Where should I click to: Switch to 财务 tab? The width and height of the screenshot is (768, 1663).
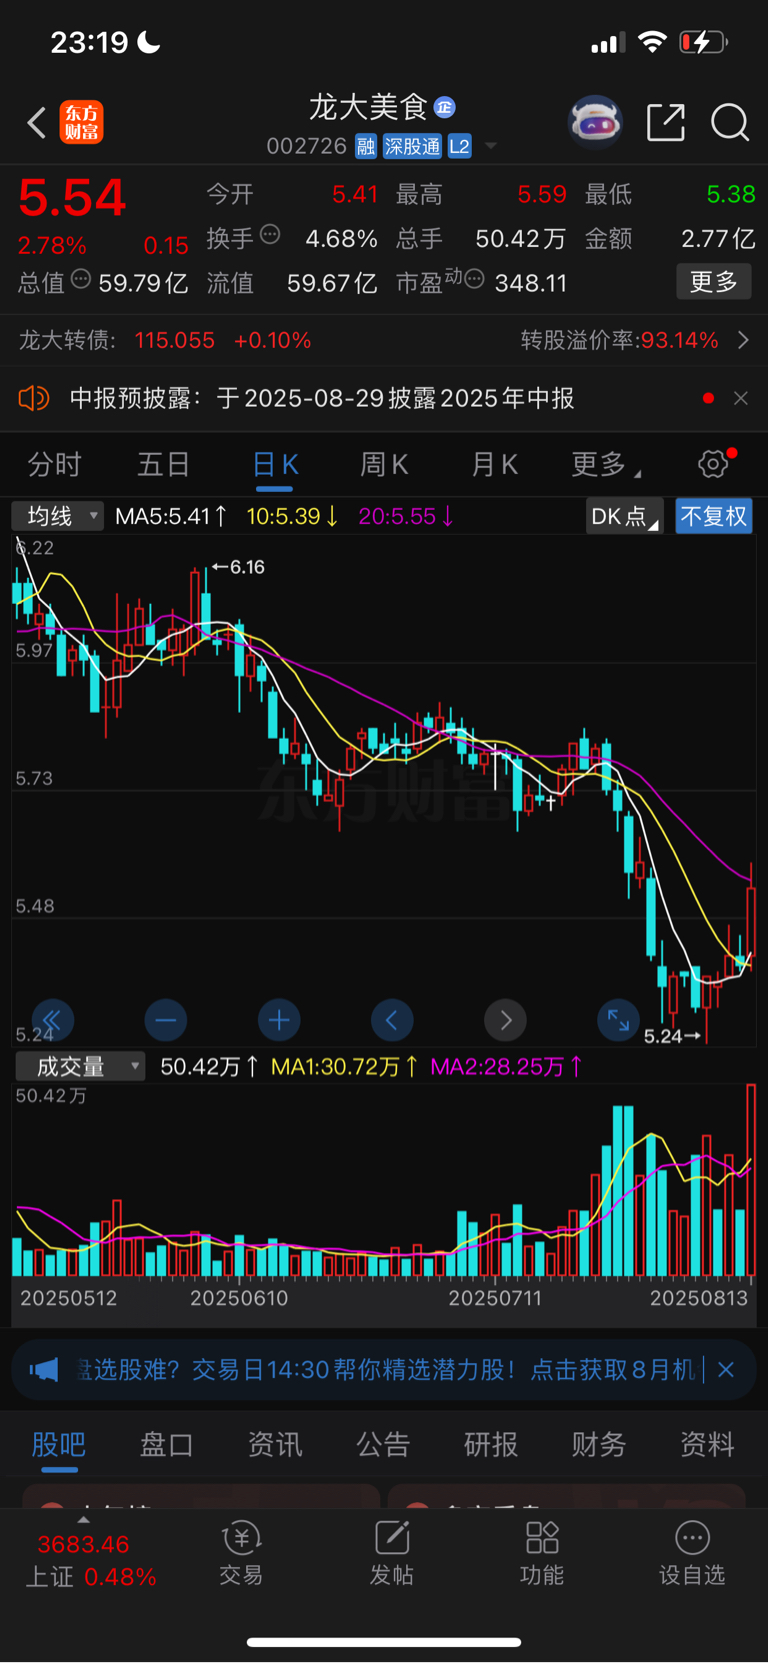pyautogui.click(x=599, y=1444)
